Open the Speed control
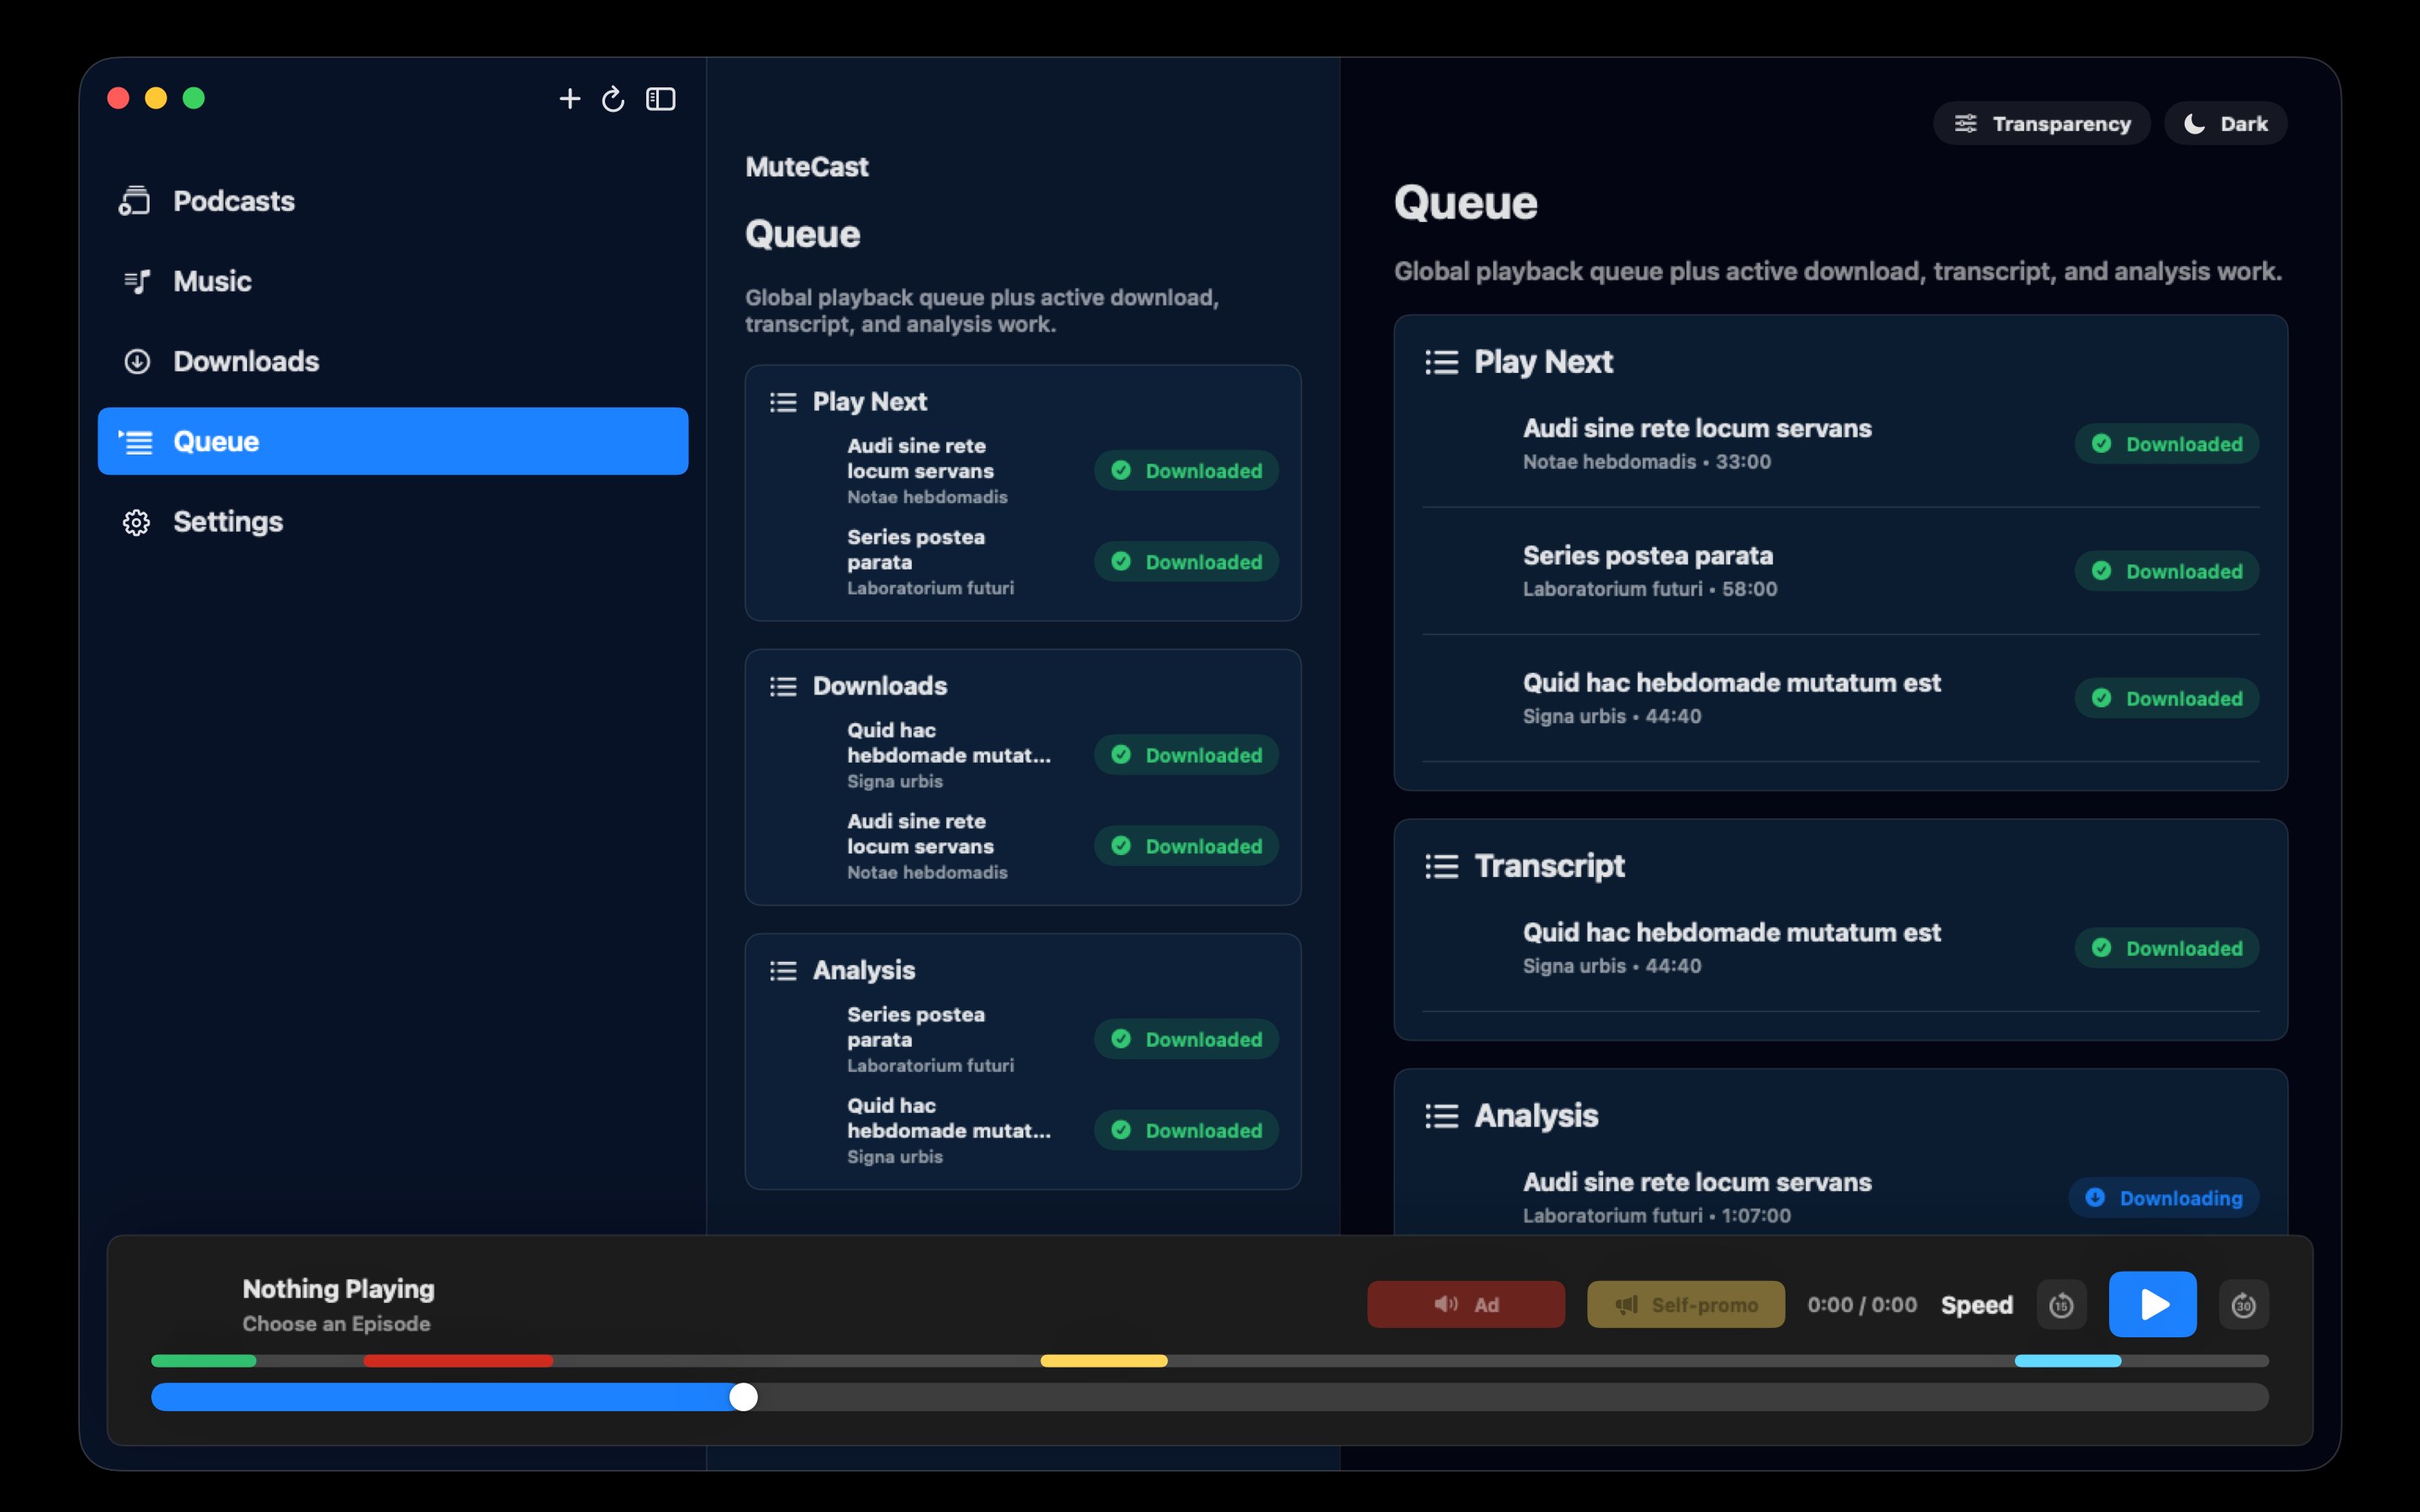 coord(1976,1304)
